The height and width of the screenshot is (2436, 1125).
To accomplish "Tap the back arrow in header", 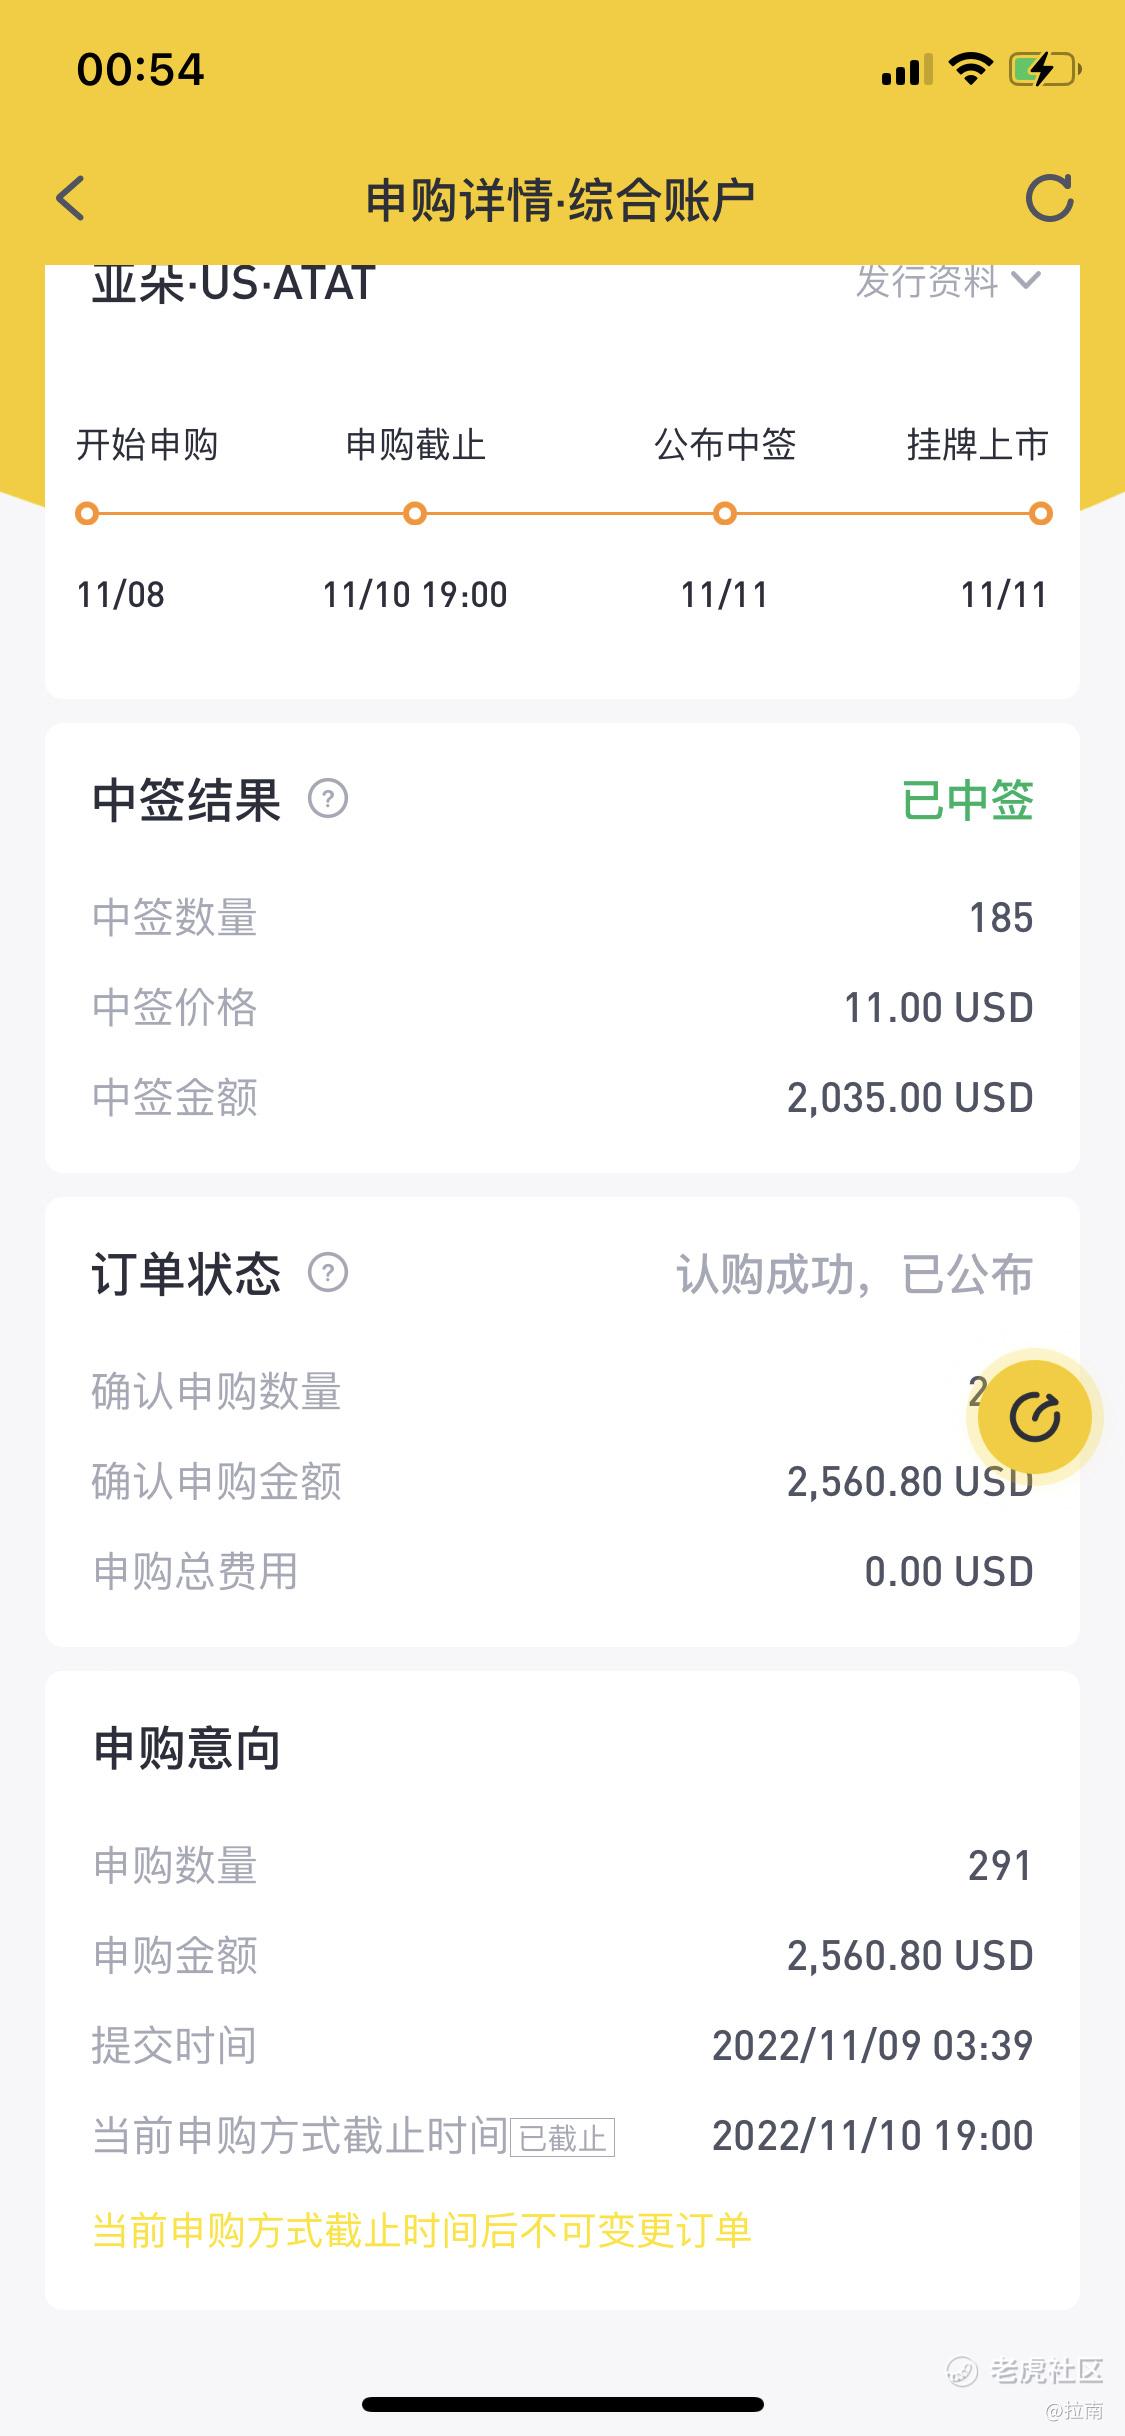I will pyautogui.click(x=71, y=198).
